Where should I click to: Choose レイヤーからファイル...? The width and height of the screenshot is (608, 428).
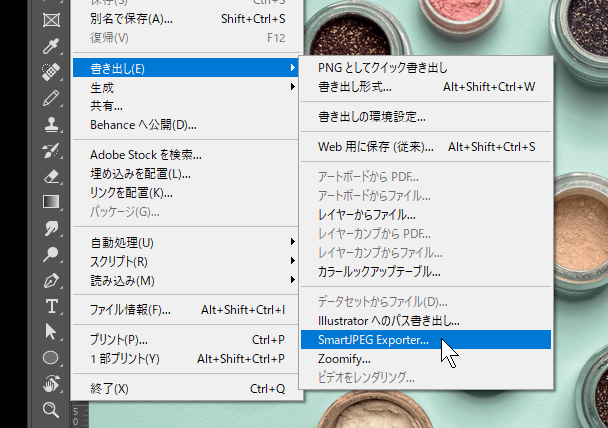pyautogui.click(x=426, y=215)
